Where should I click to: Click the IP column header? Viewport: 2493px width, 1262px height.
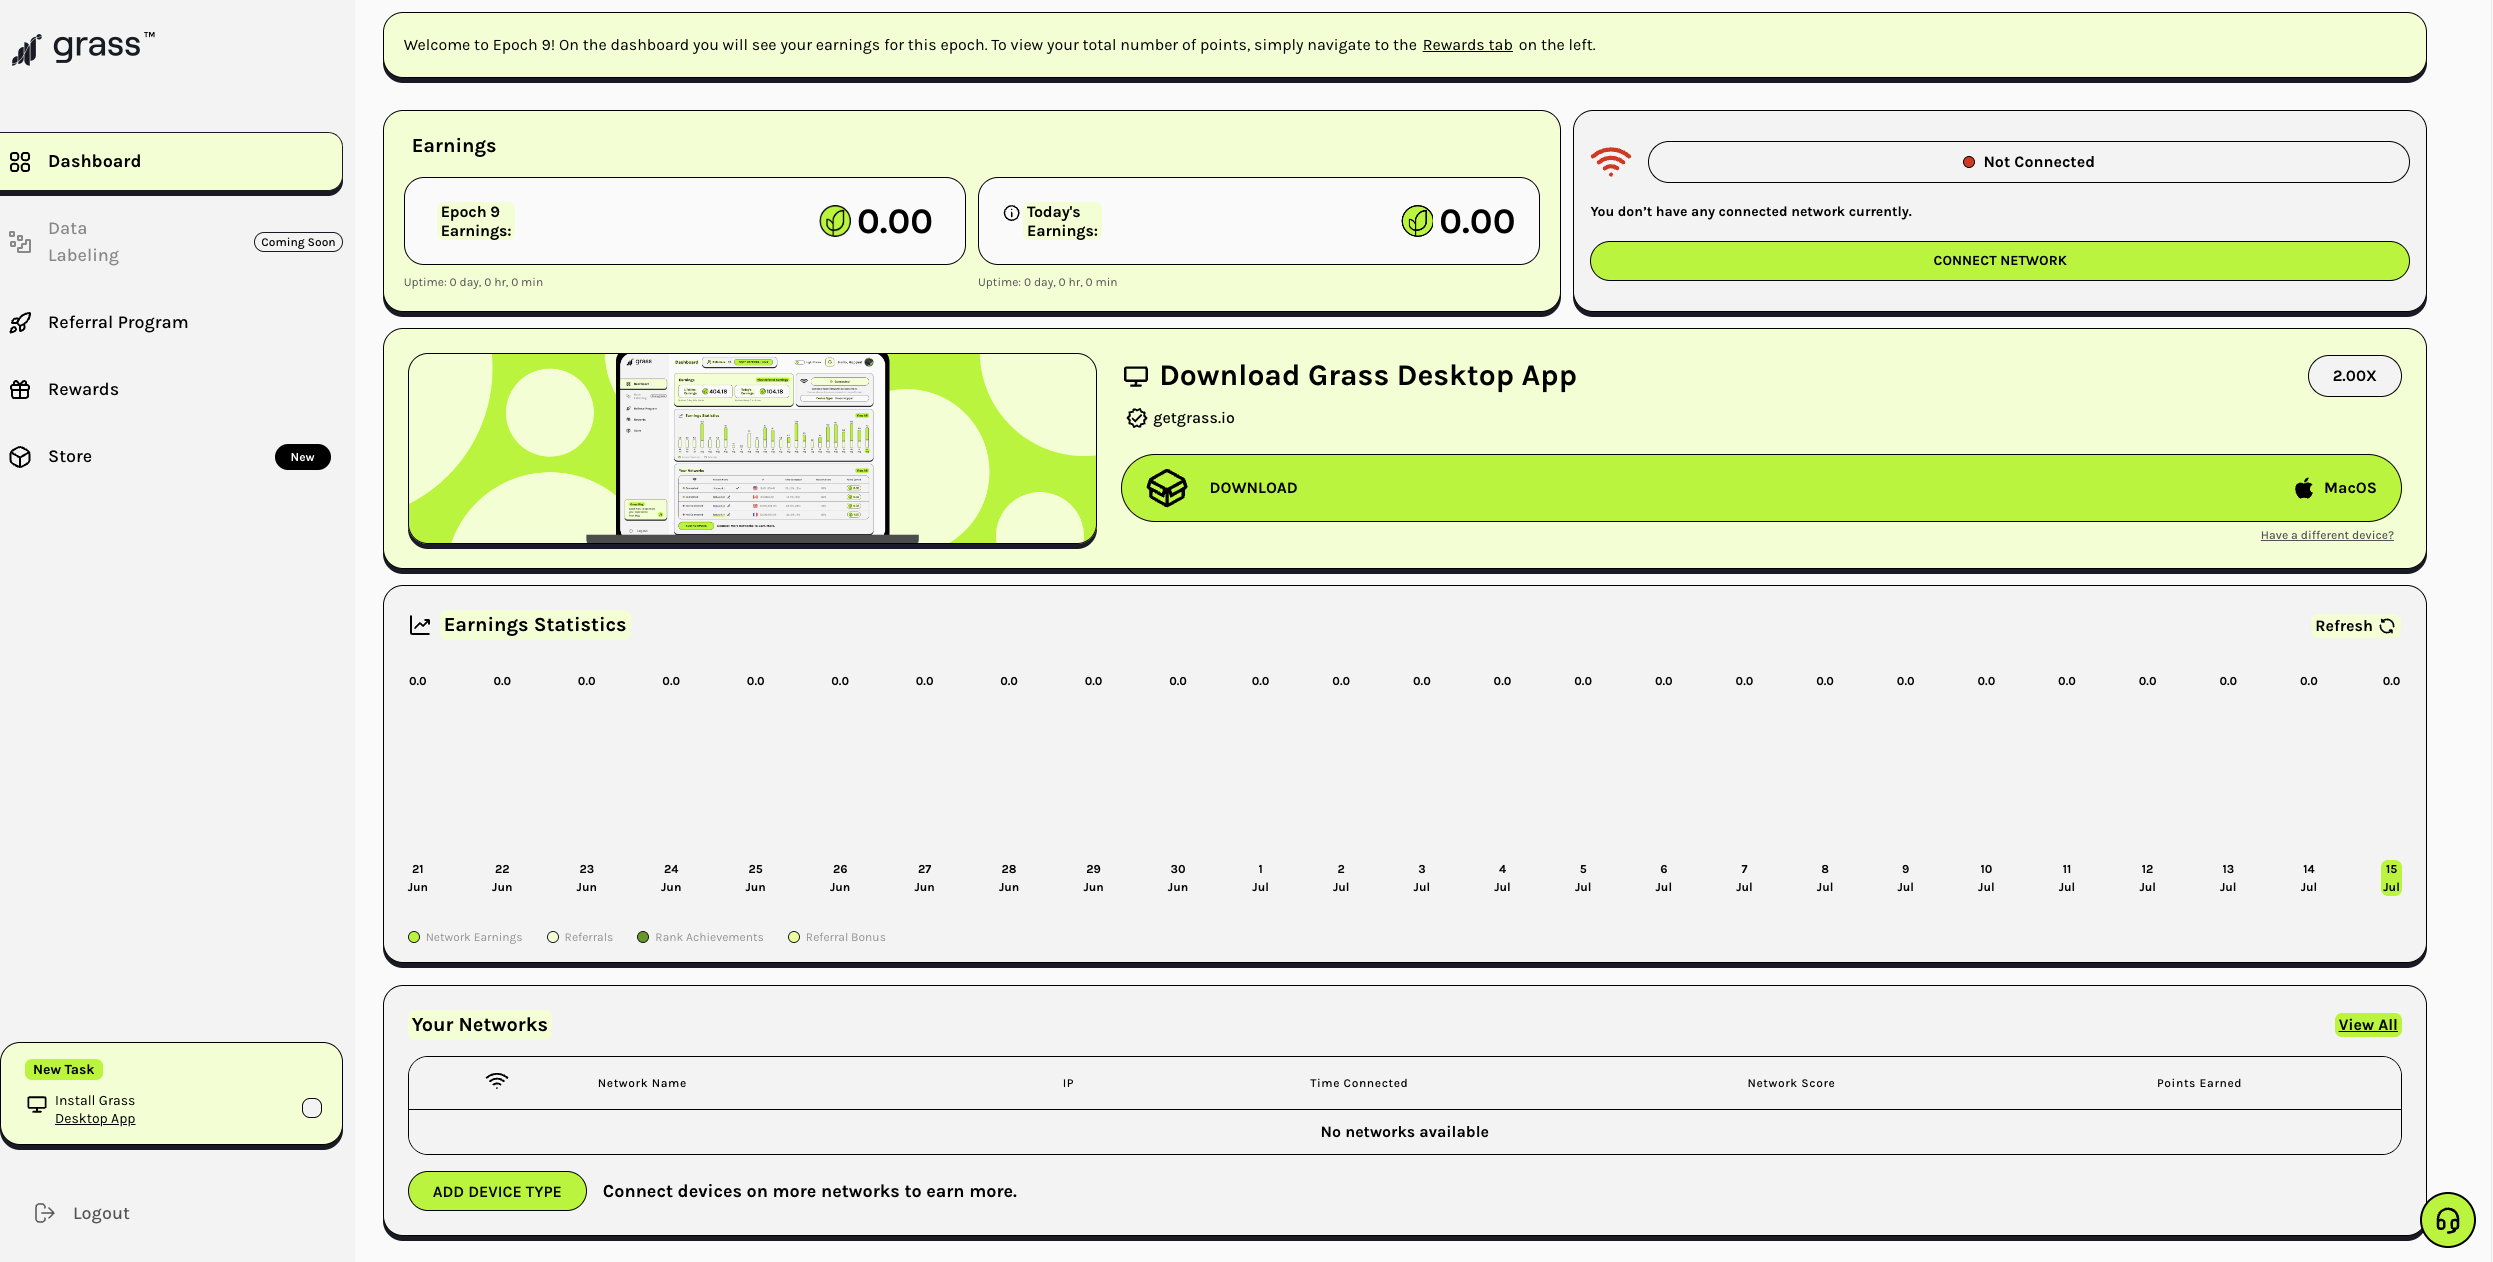click(x=1068, y=1083)
